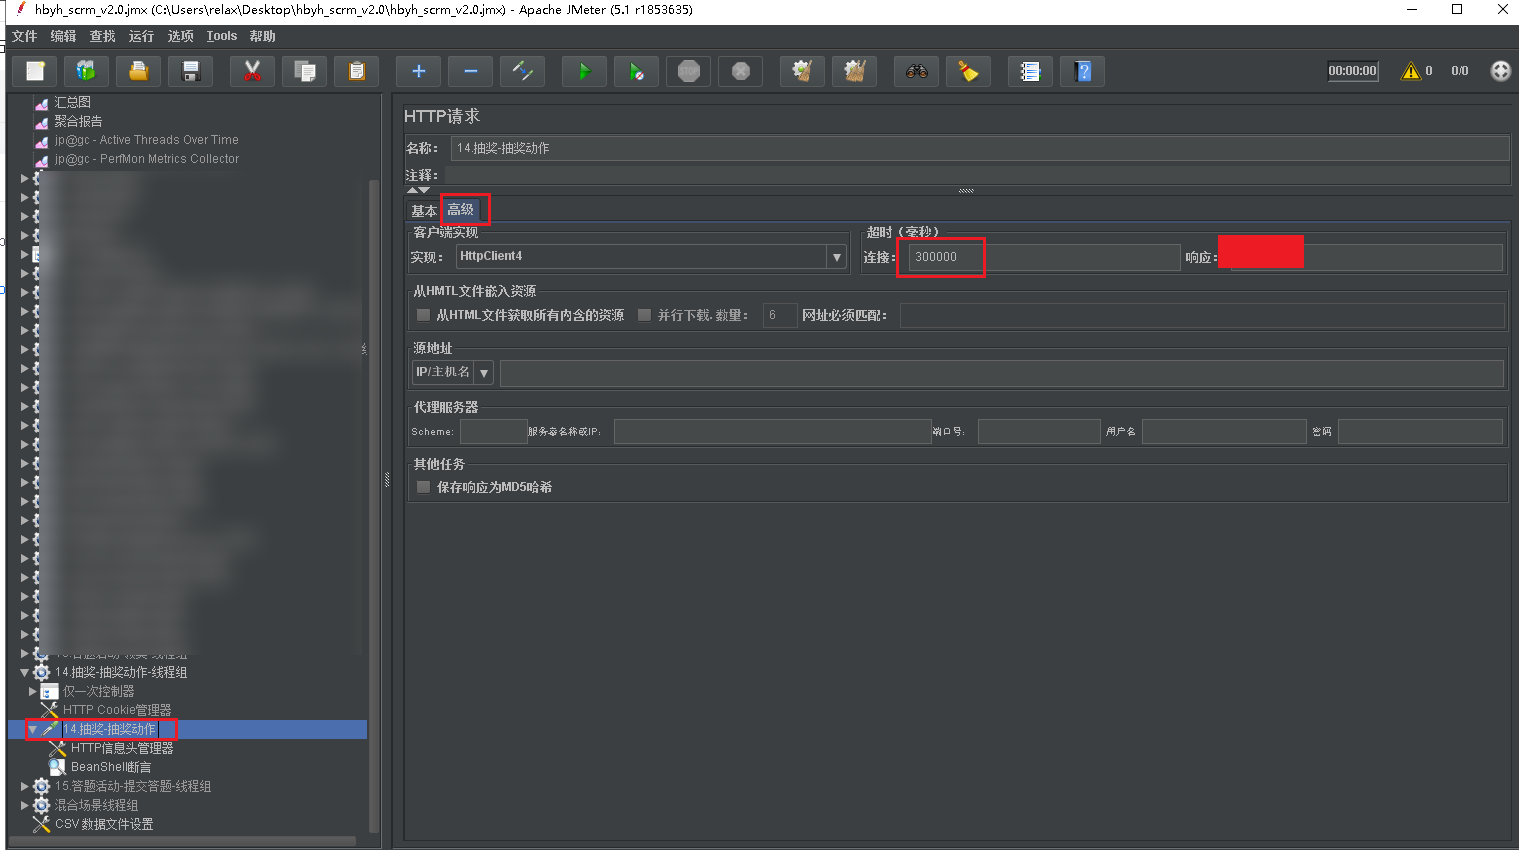The image size is (1519, 850).
Task: Click the Toggle enable/disable toolbar icon
Action: coord(522,71)
